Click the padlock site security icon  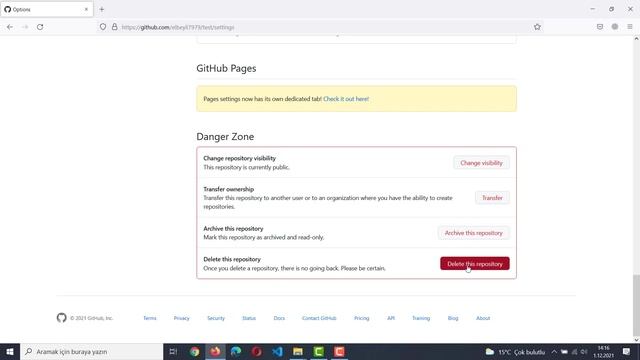pos(115,27)
